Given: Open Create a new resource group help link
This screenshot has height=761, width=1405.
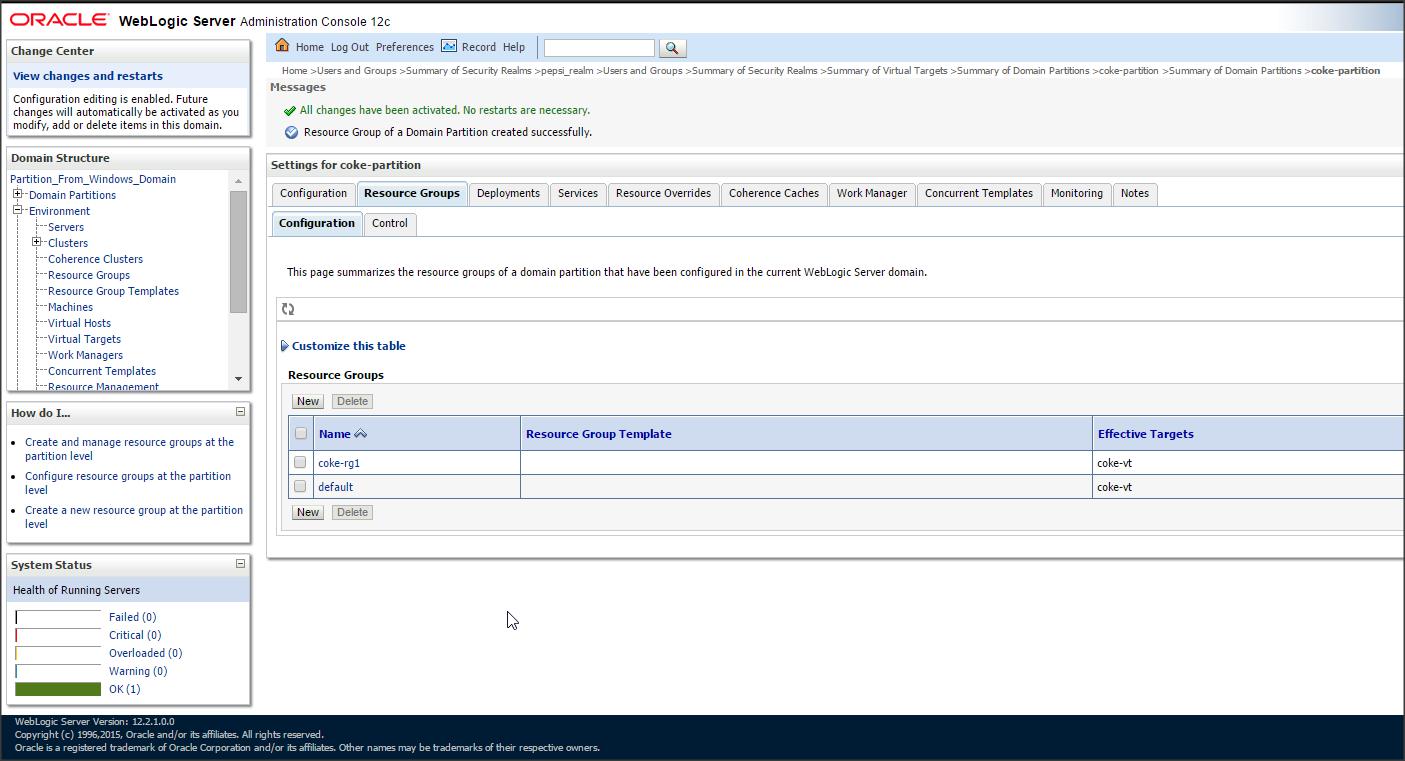Looking at the screenshot, I should [134, 517].
